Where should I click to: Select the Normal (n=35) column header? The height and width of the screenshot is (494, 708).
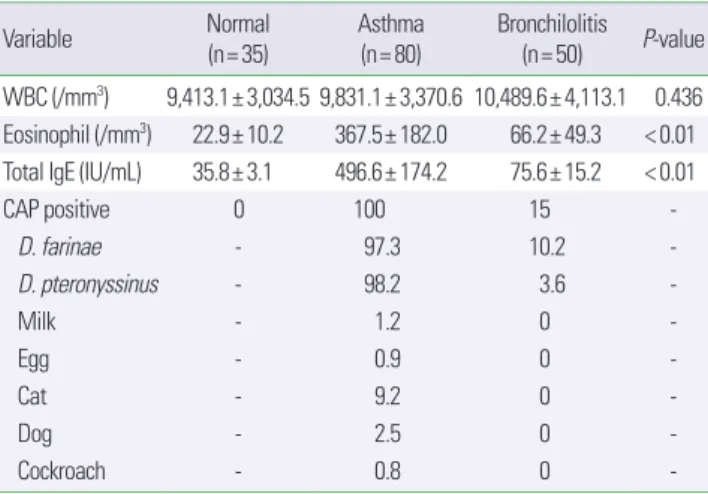tap(238, 39)
